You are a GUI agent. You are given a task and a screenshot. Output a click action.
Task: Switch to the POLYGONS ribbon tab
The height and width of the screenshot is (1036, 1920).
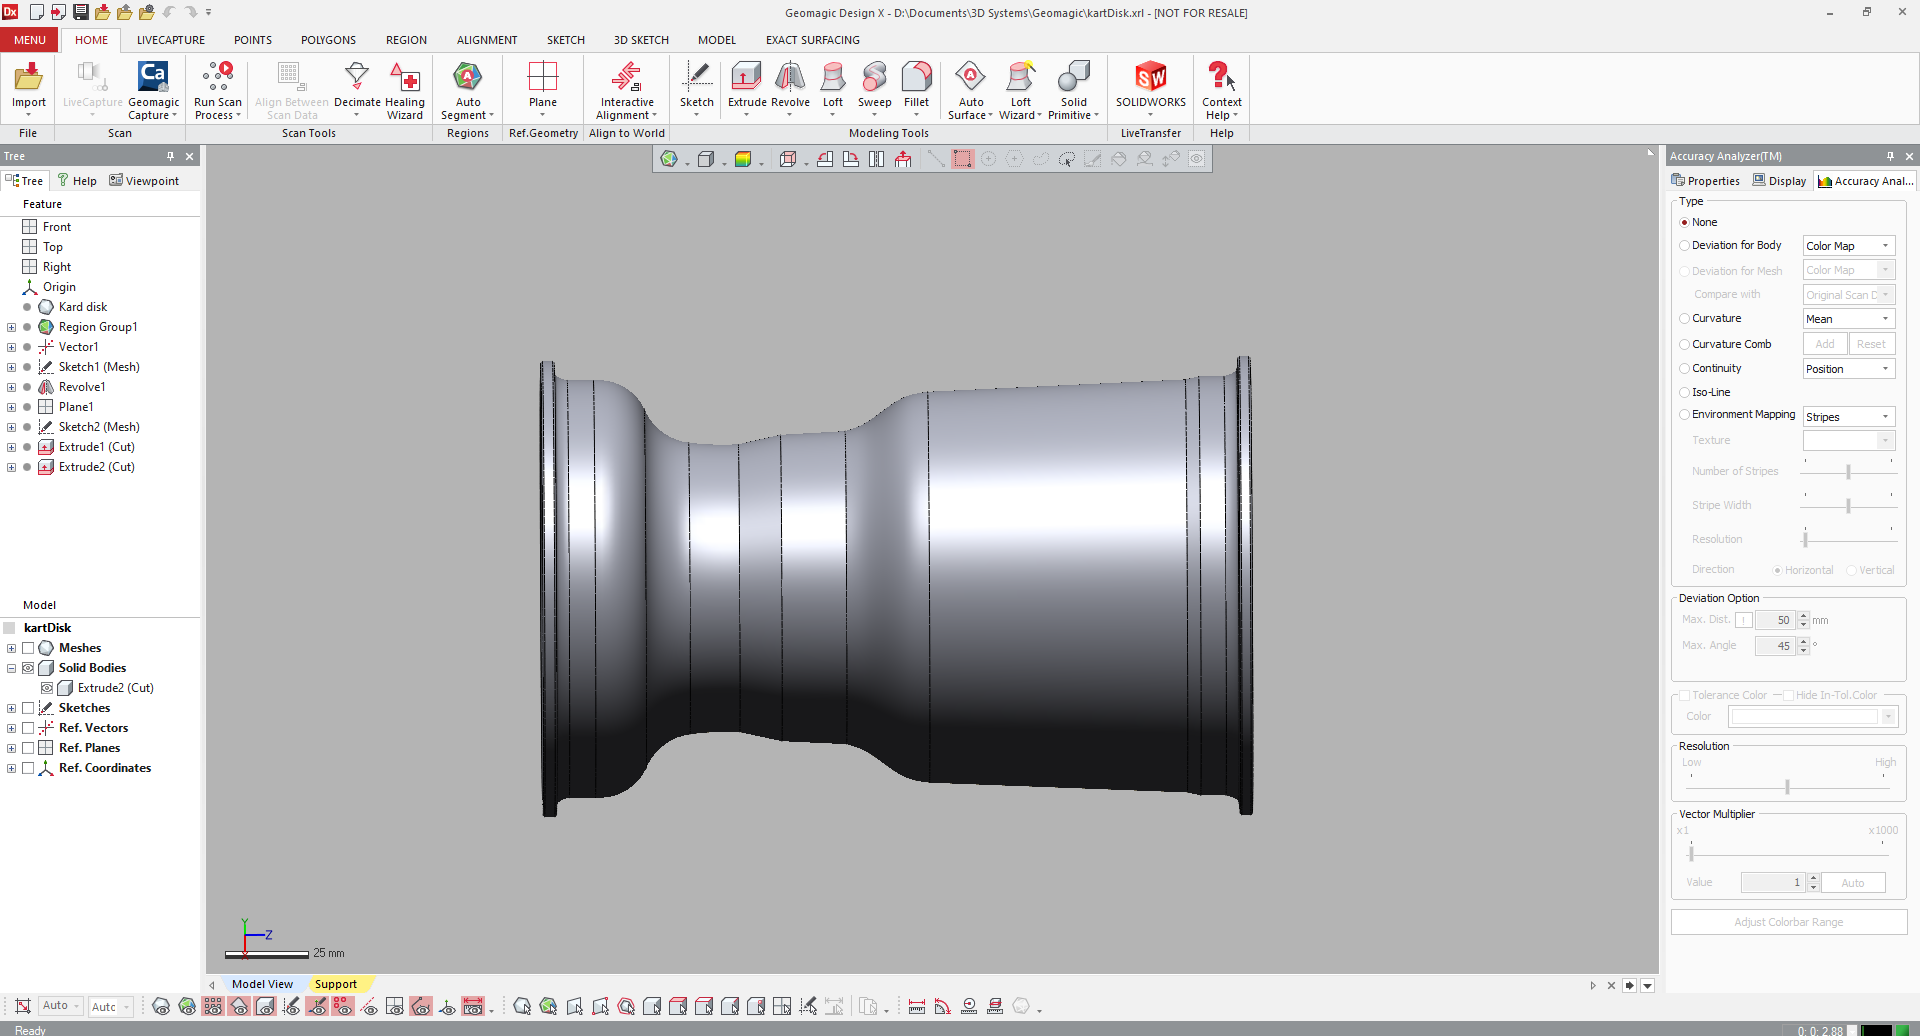pyautogui.click(x=328, y=40)
